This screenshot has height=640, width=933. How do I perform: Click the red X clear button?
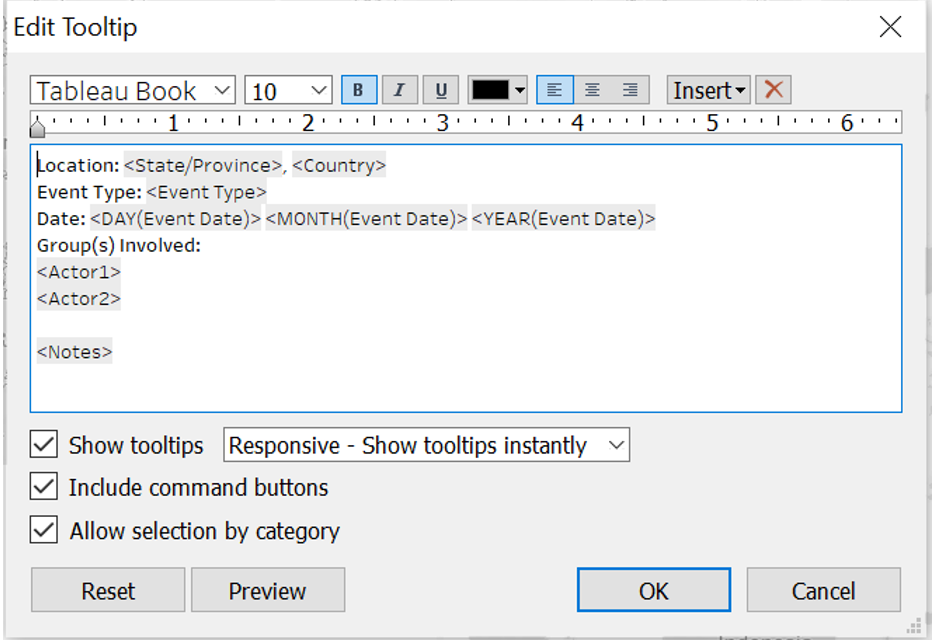[x=772, y=90]
